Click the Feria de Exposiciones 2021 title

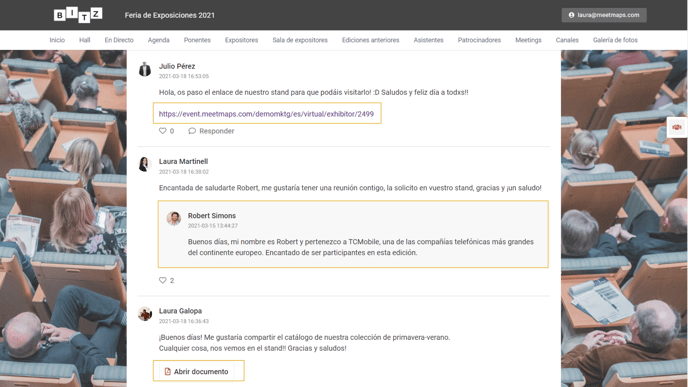coord(170,15)
